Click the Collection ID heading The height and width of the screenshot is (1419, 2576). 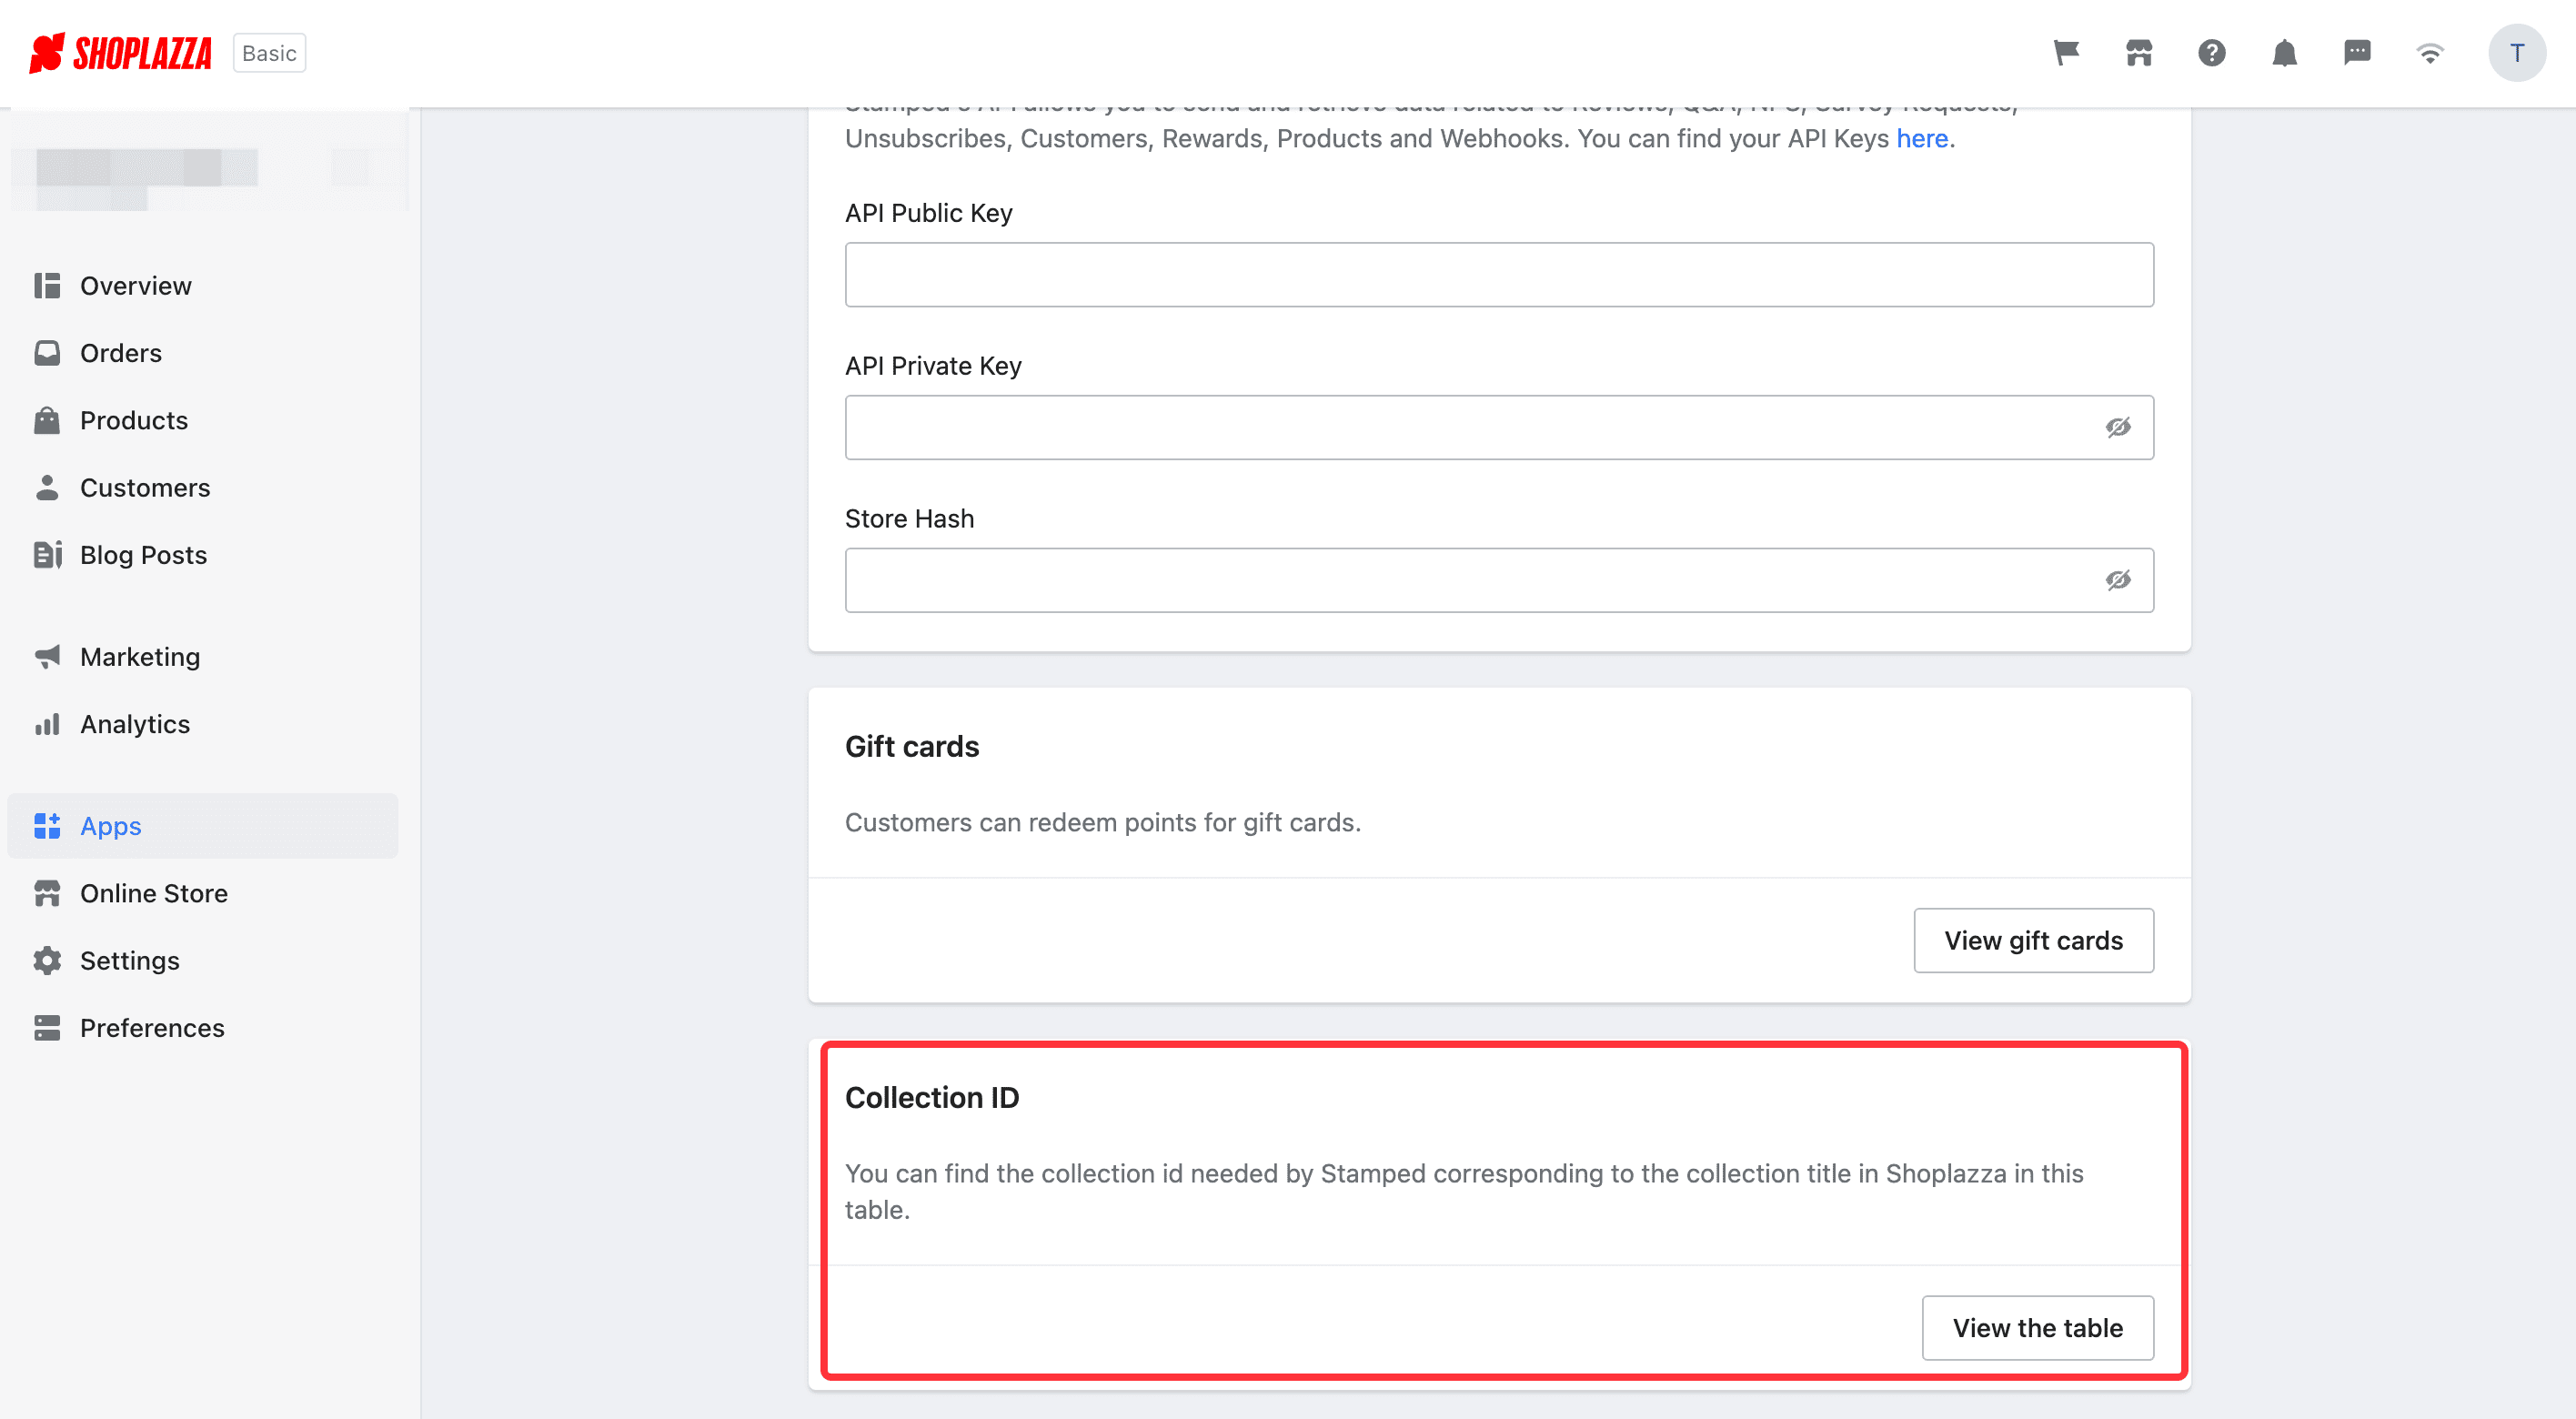[x=932, y=1098]
